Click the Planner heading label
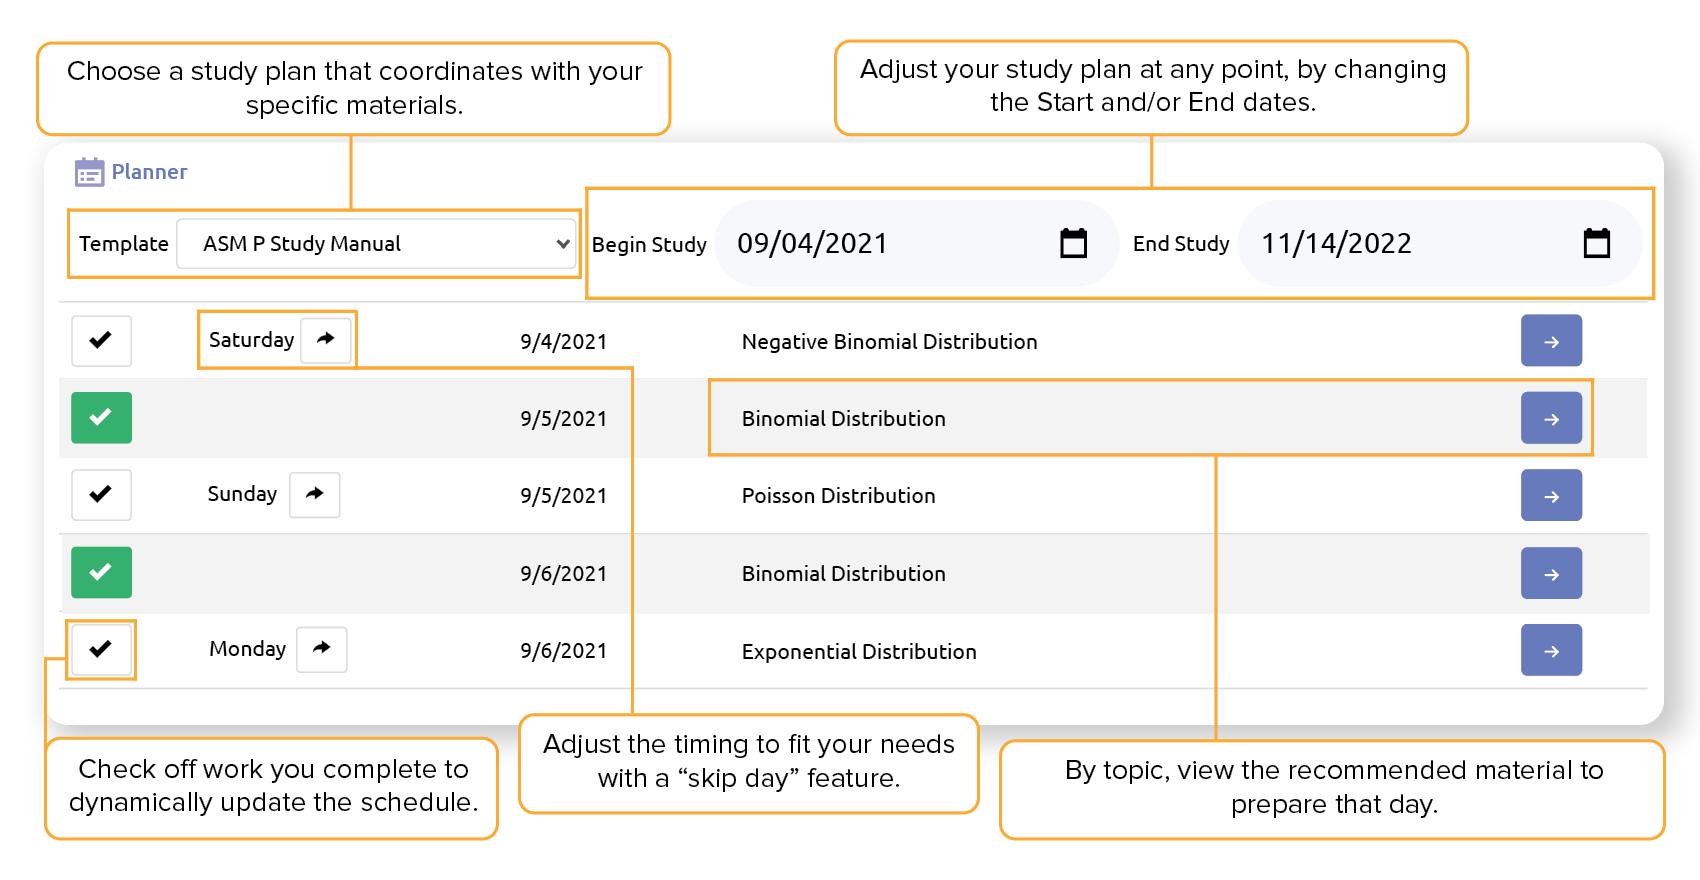1700x880 pixels. click(x=149, y=172)
